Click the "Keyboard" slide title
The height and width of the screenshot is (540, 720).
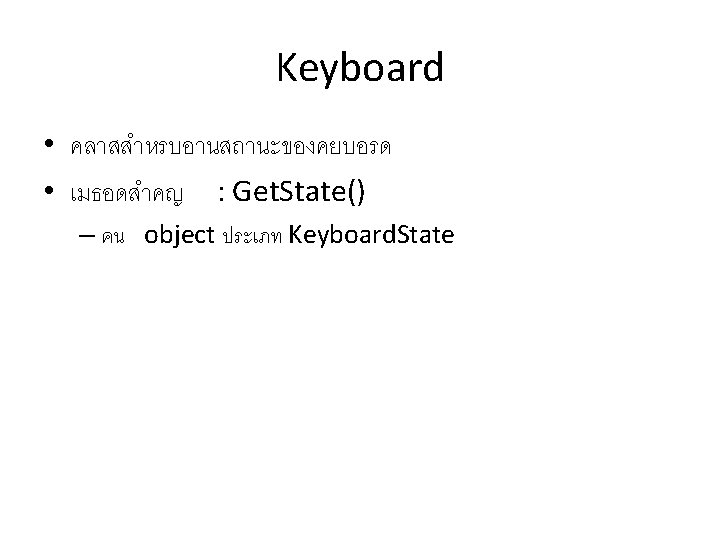359,70
